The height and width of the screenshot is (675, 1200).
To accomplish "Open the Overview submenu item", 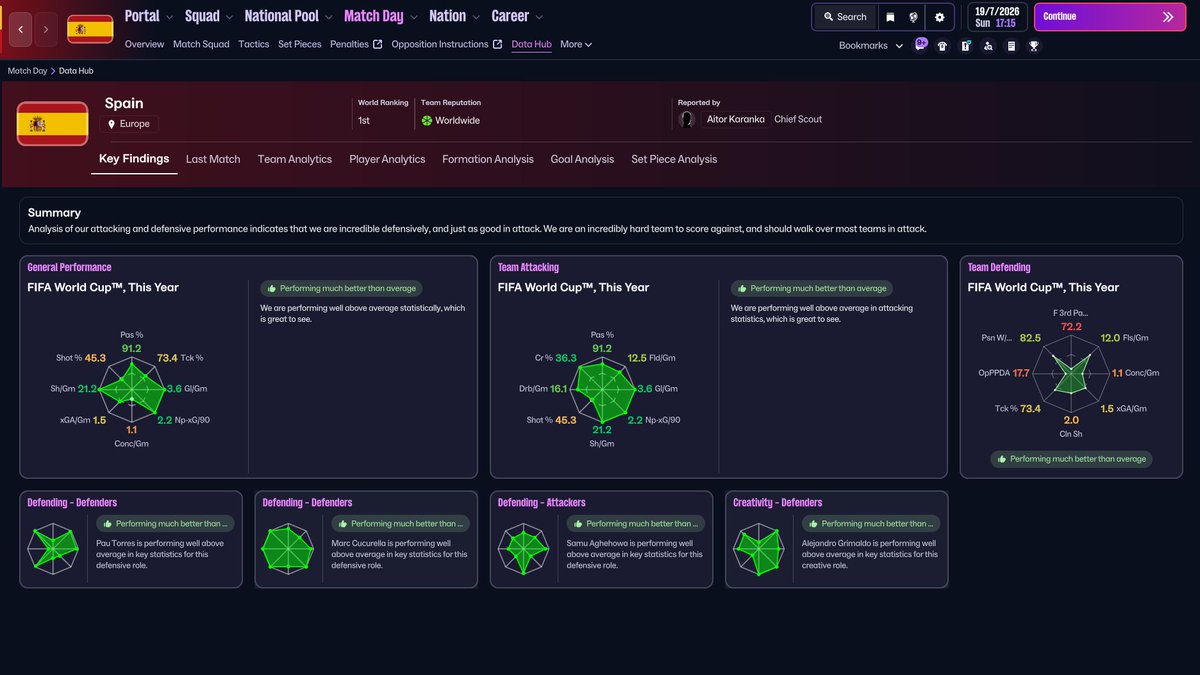I will (x=144, y=44).
